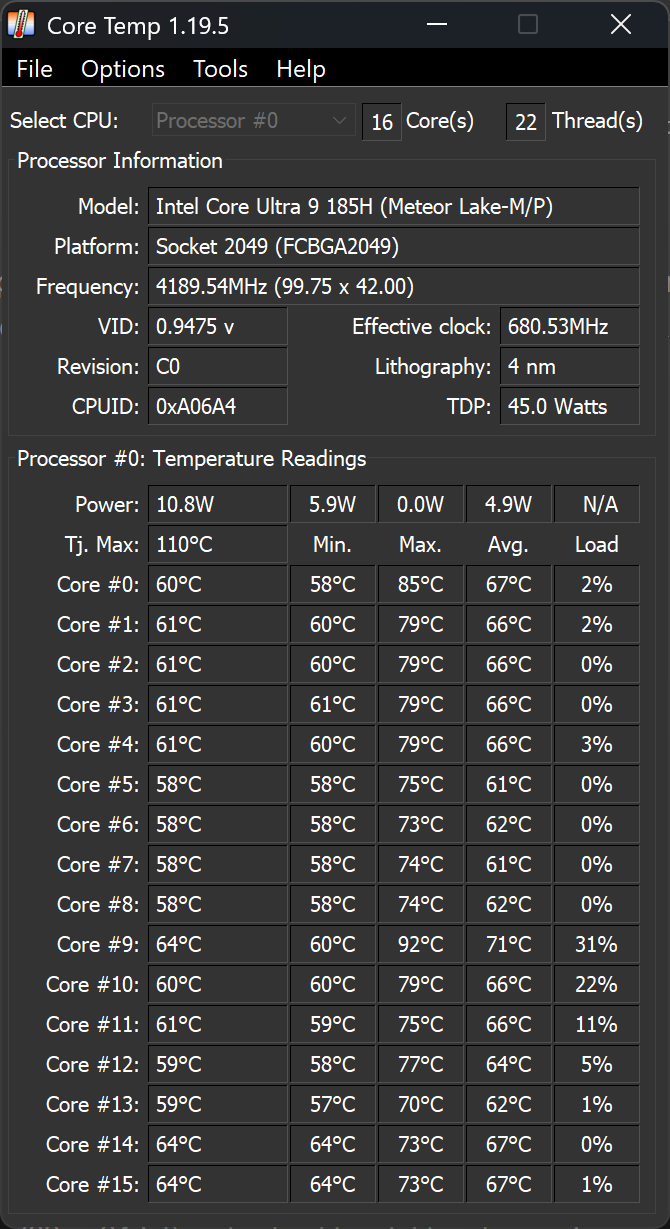Click the Core #9 load 31% cell
The height and width of the screenshot is (1229, 670).
[x=596, y=945]
